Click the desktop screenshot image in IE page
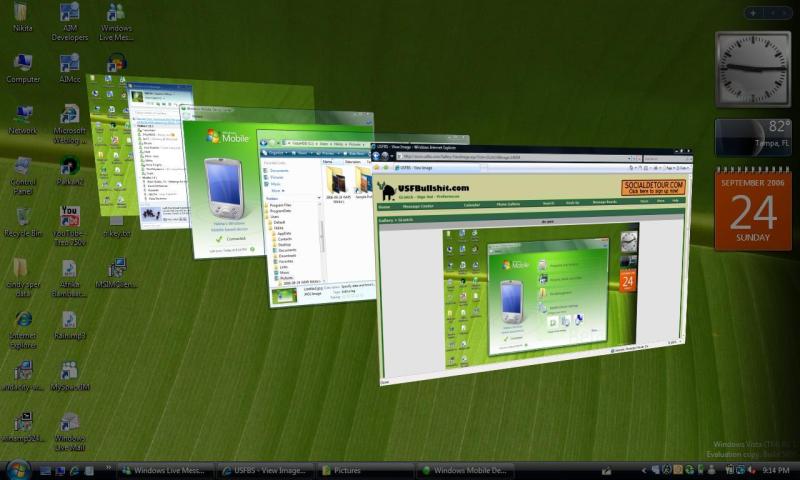 [x=540, y=296]
